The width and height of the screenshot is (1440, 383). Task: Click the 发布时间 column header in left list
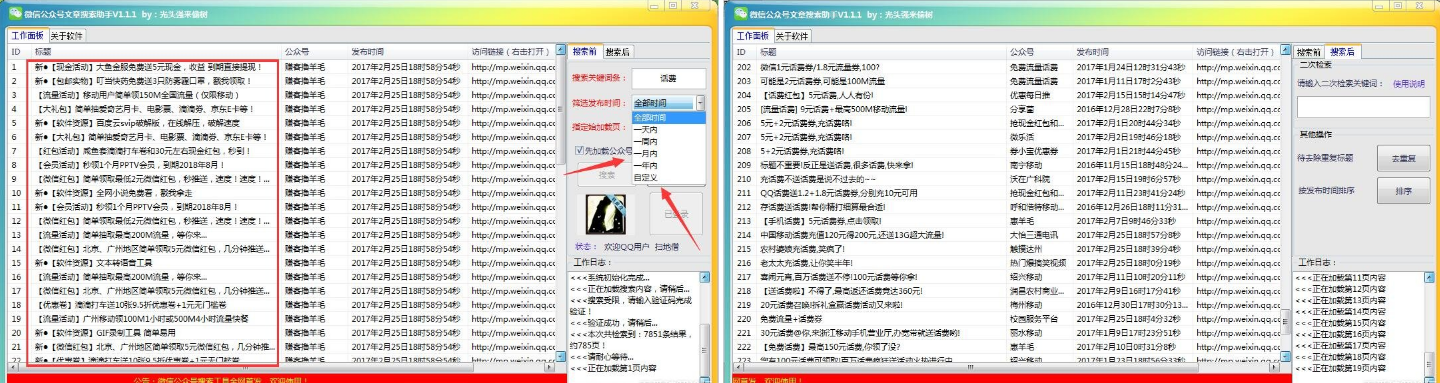pyautogui.click(x=368, y=51)
